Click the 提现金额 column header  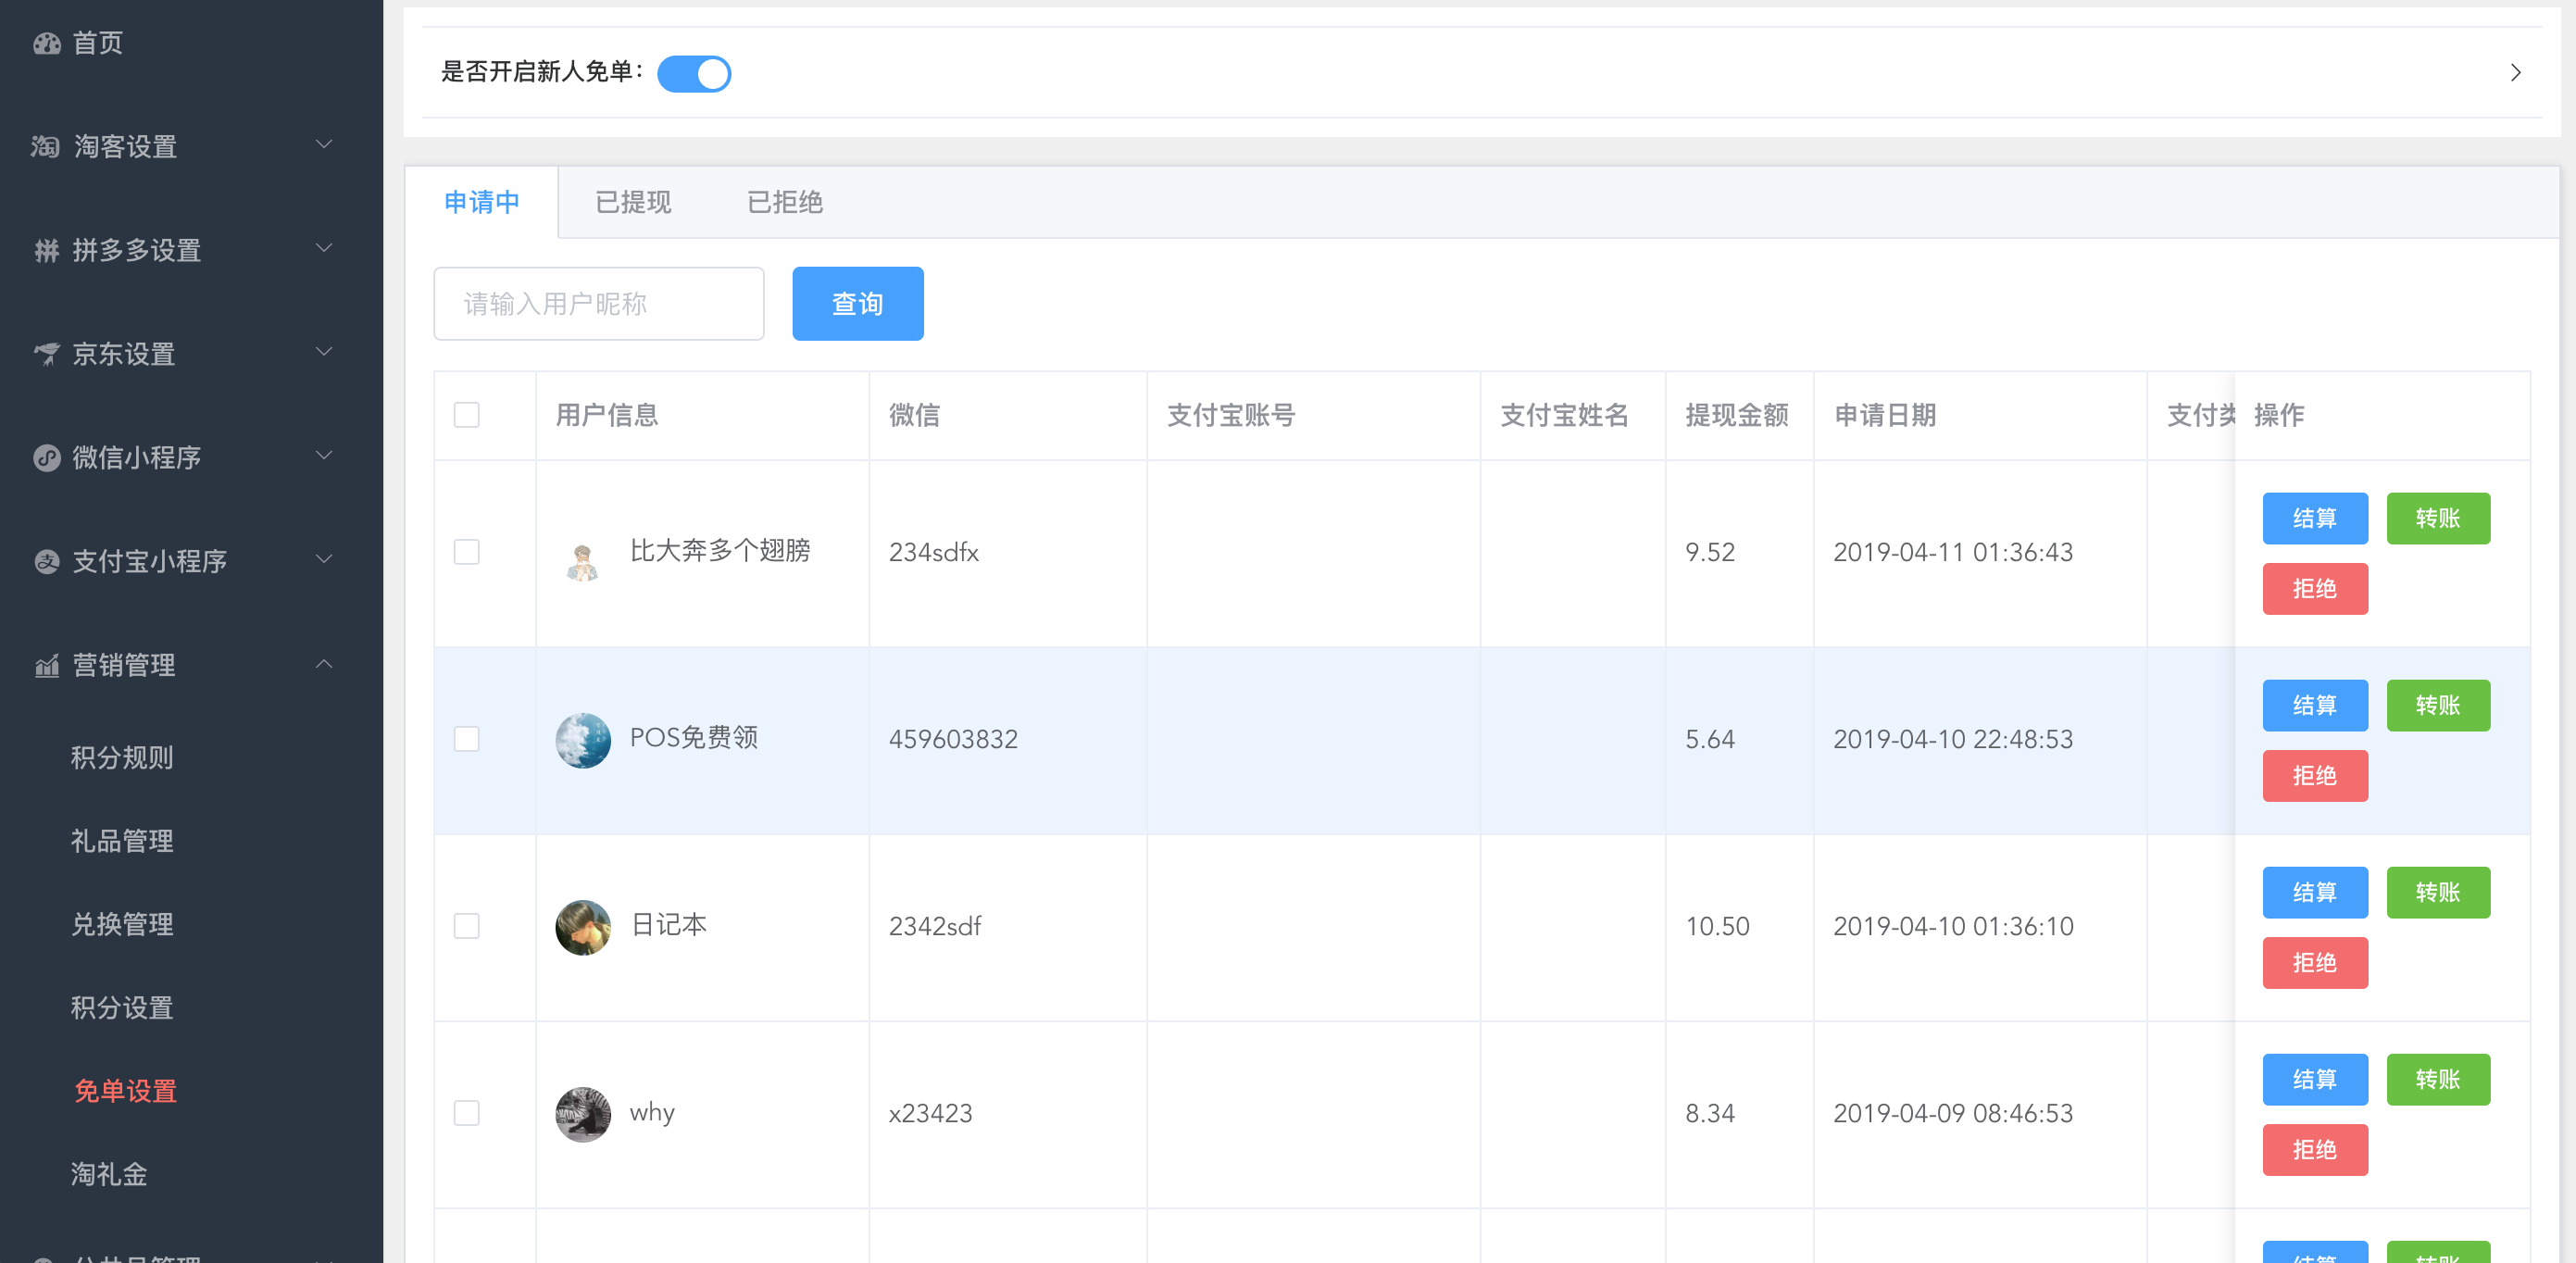click(x=1737, y=415)
